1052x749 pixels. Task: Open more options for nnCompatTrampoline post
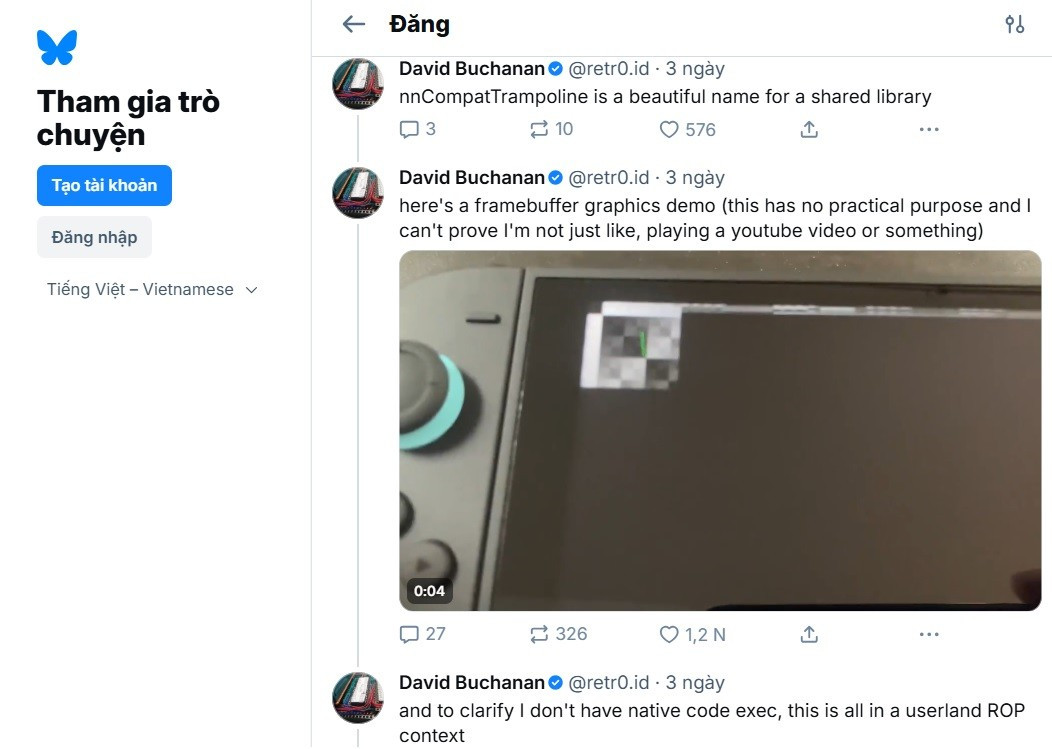929,129
